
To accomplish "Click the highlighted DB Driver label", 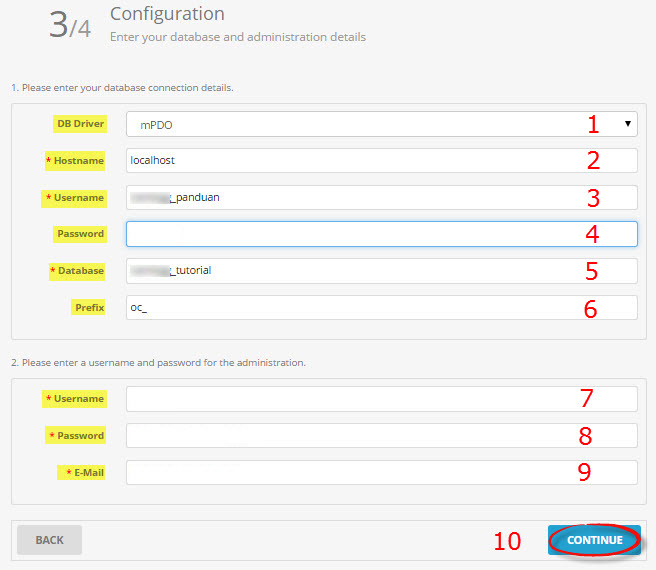I will tap(80, 124).
